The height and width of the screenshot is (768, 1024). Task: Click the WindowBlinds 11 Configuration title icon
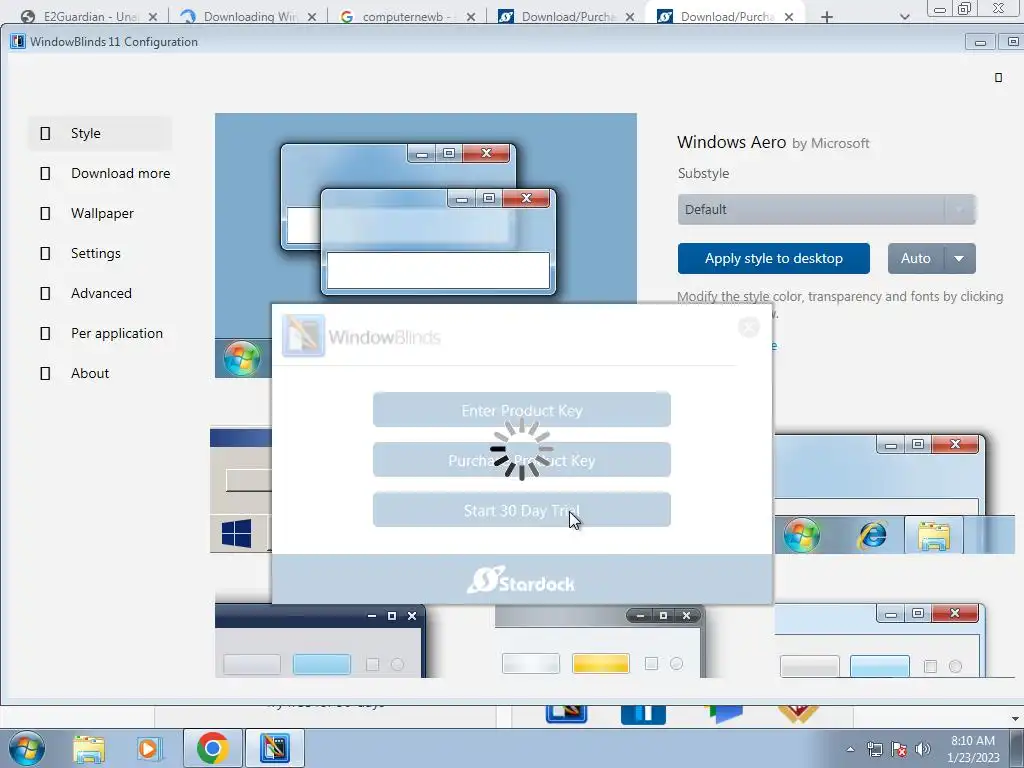pos(18,42)
